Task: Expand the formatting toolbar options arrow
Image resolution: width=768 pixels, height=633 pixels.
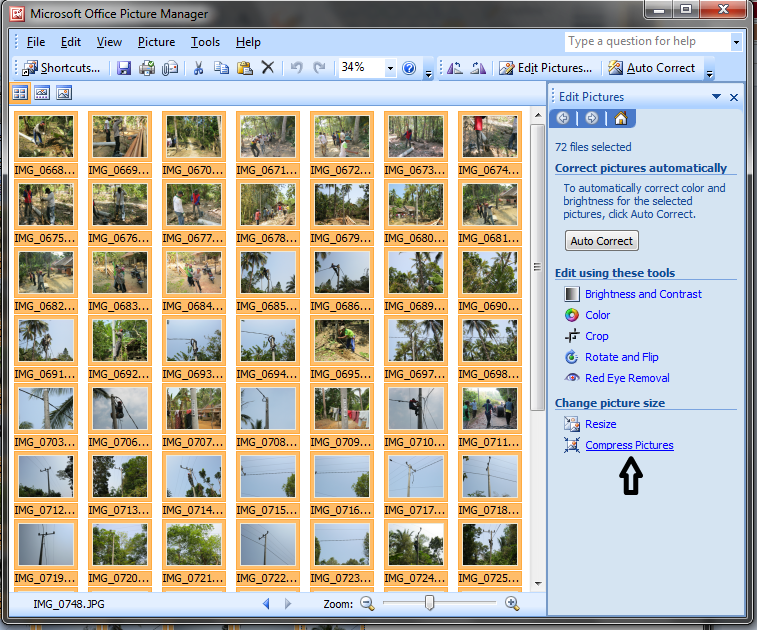Action: tap(710, 74)
